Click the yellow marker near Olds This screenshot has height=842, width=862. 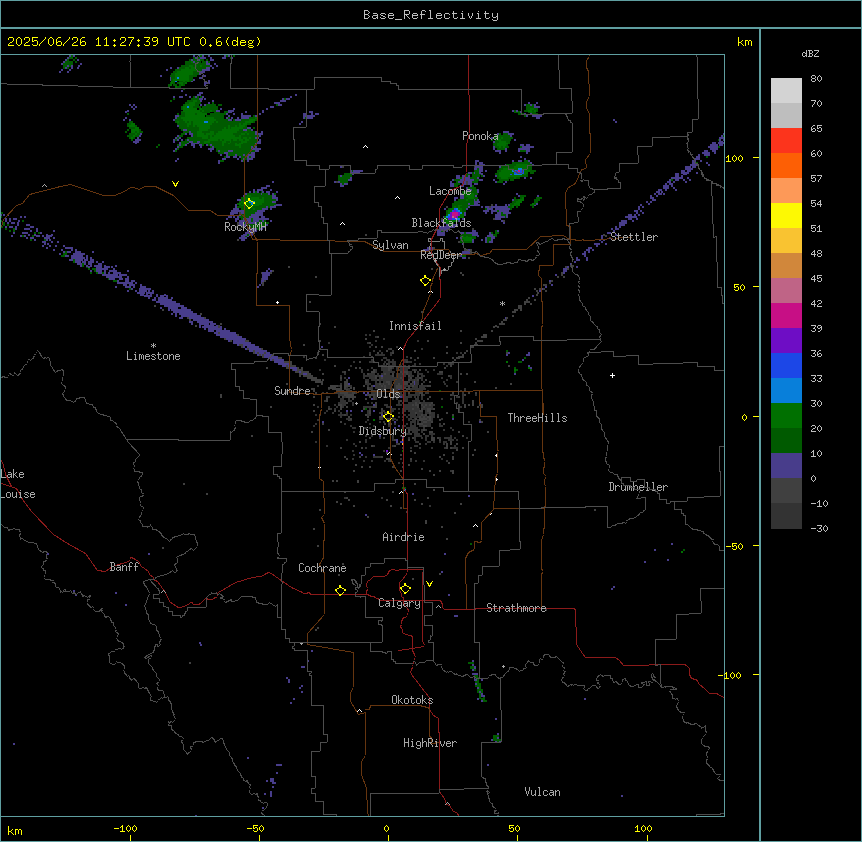[x=388, y=417]
